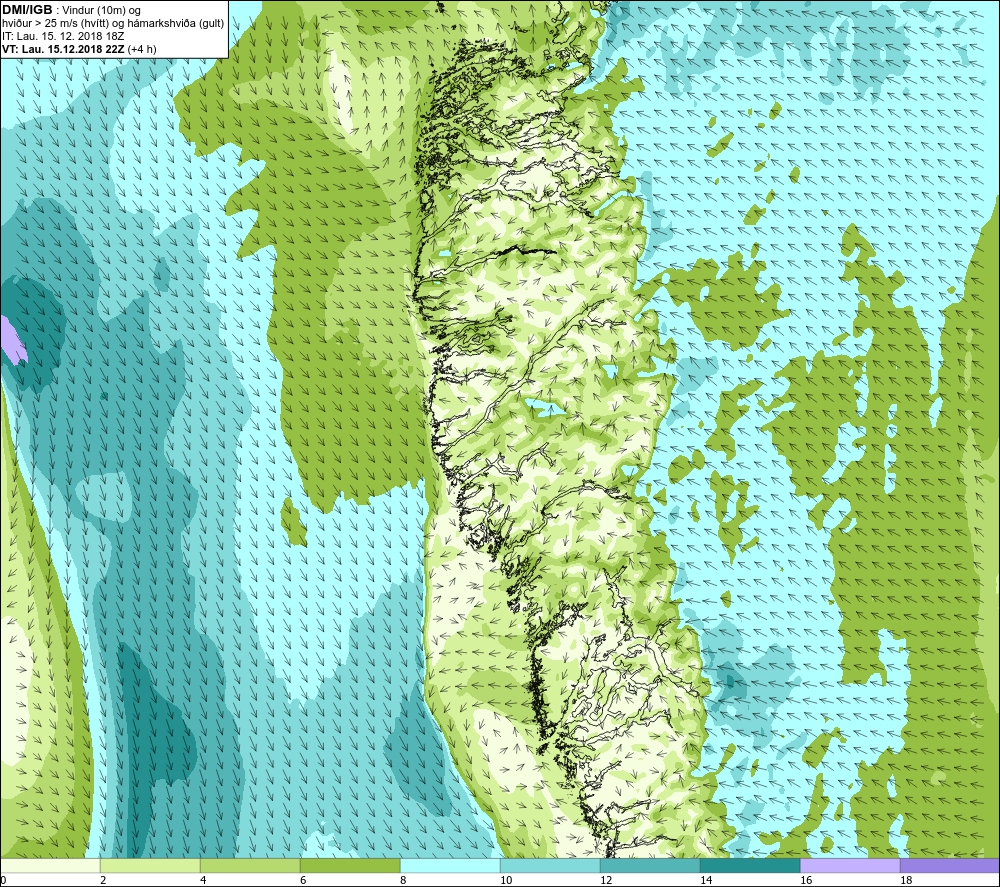1000x887 pixels.
Task: Click the scale label "8"
Action: coord(403,881)
